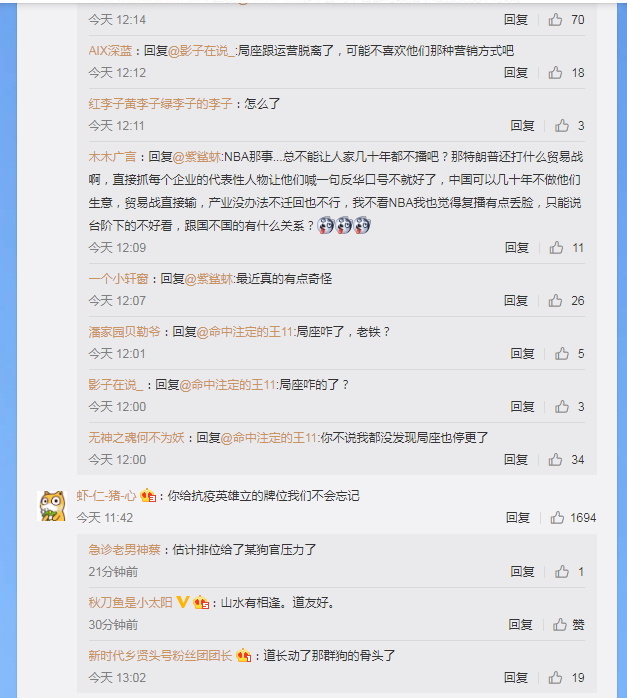Click the verified V badge of 秋刀鱼是小太阳
Viewport: 627px width, 698px height.
point(182,602)
